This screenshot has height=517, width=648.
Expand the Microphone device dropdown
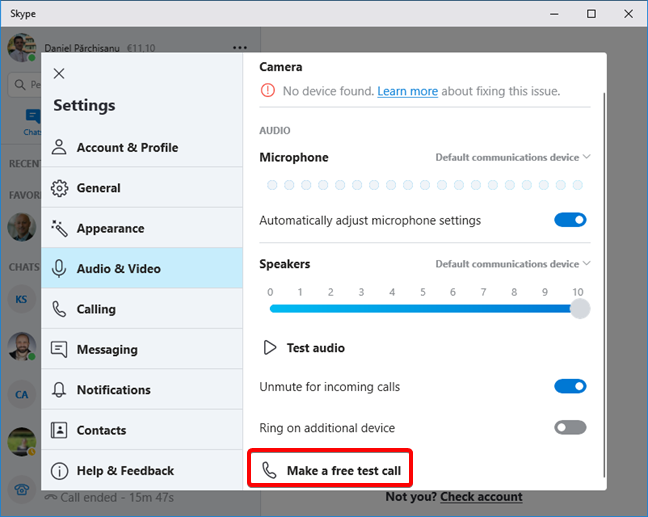coord(513,157)
